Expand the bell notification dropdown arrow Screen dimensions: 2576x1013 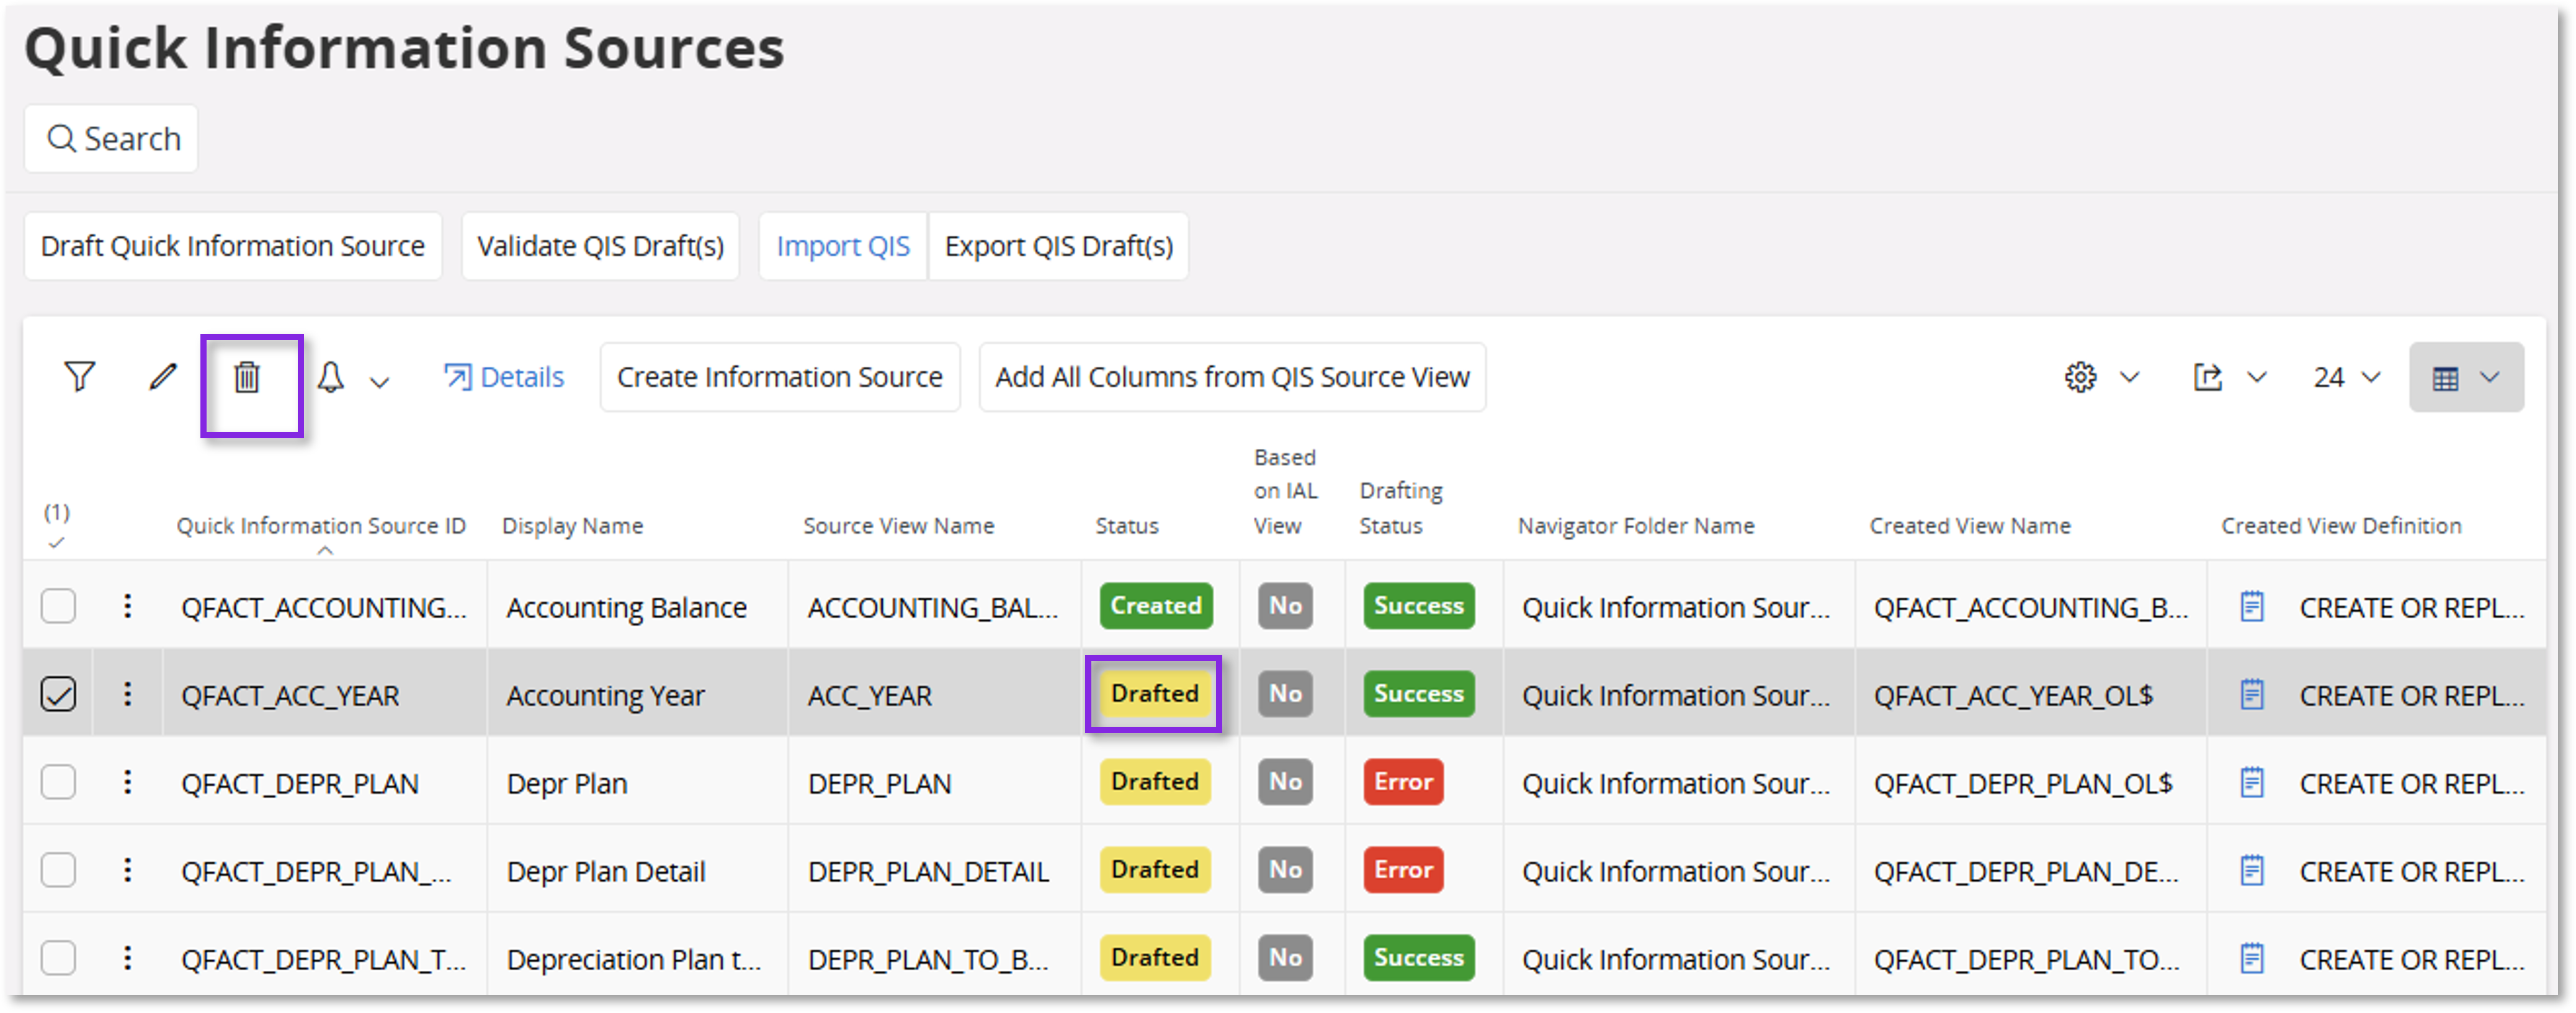[x=379, y=381]
